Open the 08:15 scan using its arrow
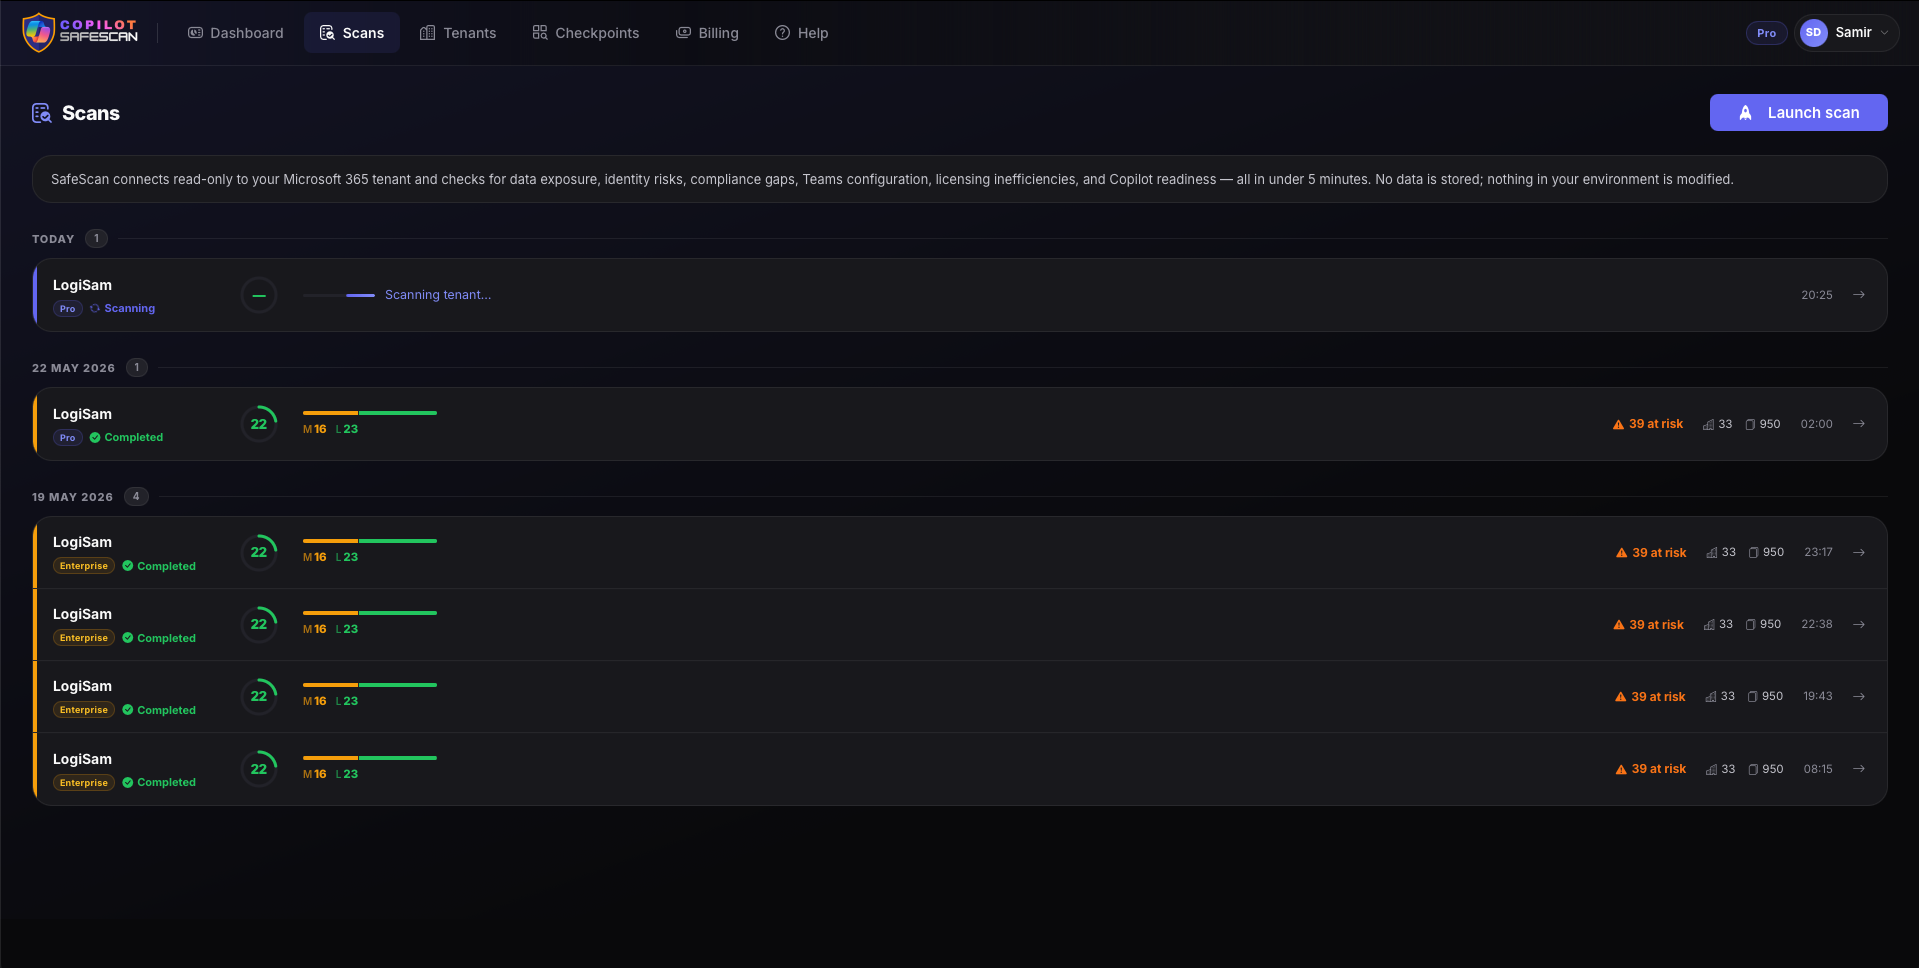 click(x=1859, y=769)
